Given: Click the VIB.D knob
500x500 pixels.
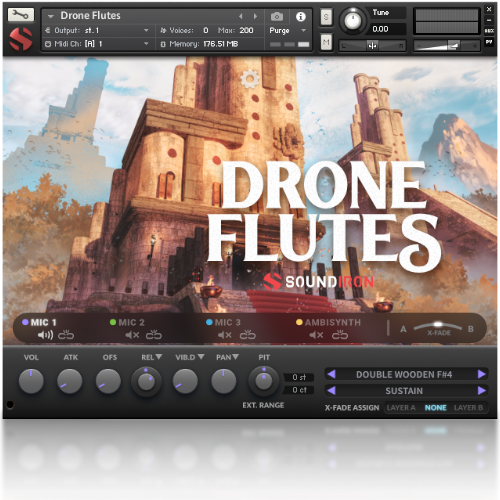Looking at the screenshot, I should [x=185, y=381].
